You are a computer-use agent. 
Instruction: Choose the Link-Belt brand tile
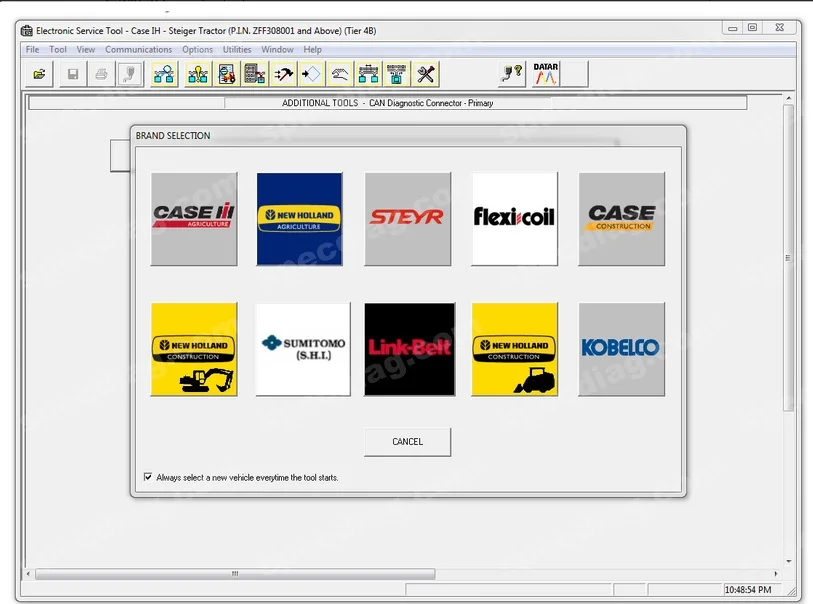coord(409,349)
